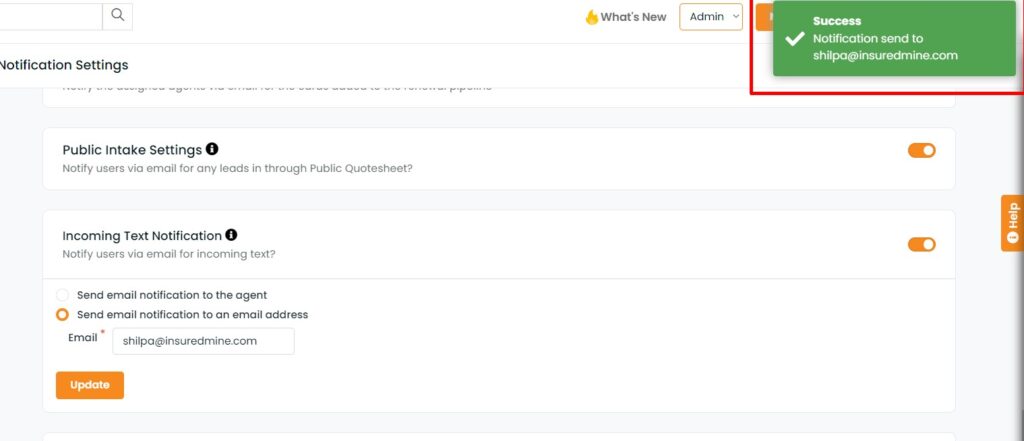Viewport: 1024px width, 441px height.
Task: Click the What's New link
Action: click(x=633, y=17)
